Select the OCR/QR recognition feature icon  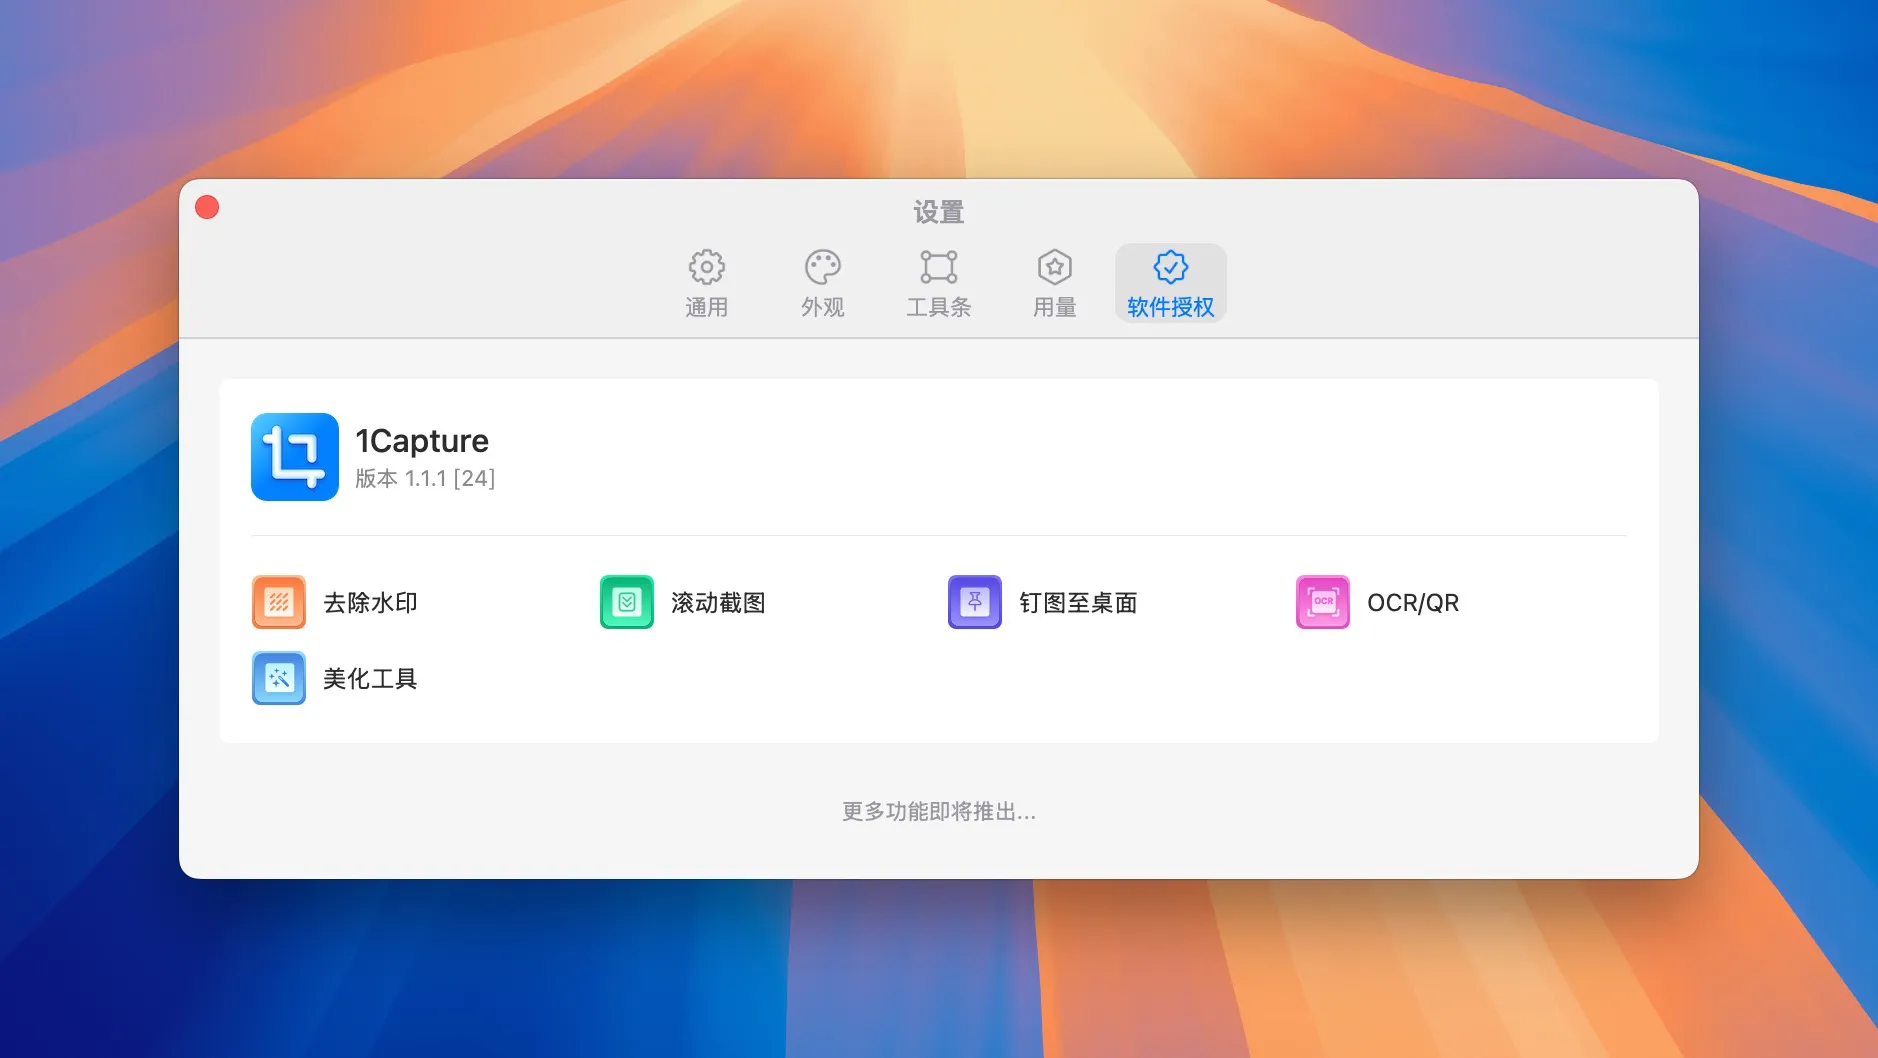point(1321,601)
